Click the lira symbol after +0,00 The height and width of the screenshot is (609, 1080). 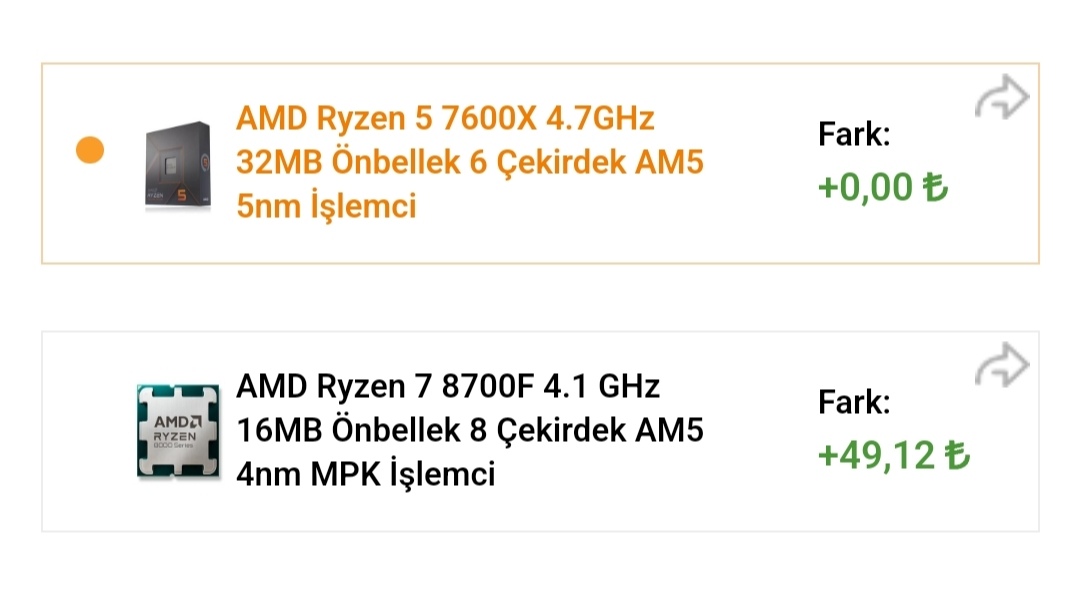click(x=934, y=187)
